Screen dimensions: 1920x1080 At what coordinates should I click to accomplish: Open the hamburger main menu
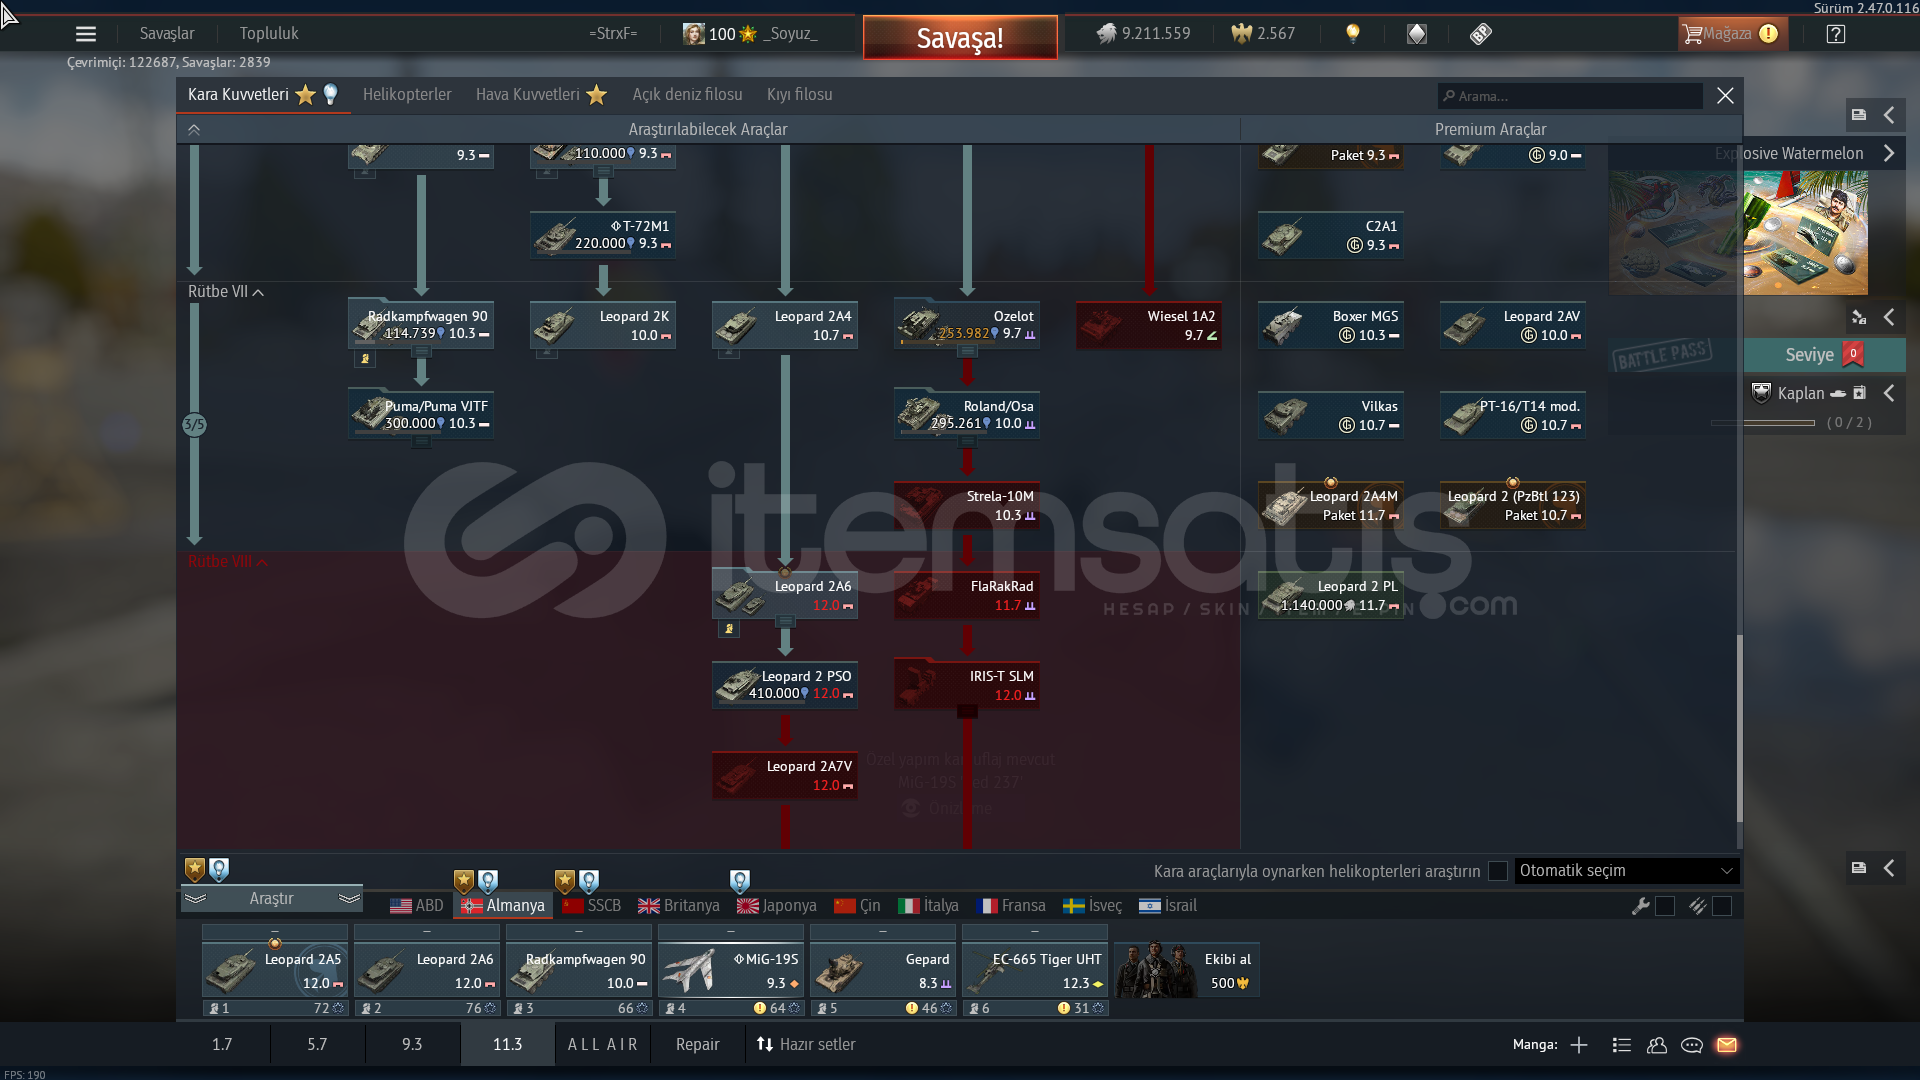coord(86,33)
